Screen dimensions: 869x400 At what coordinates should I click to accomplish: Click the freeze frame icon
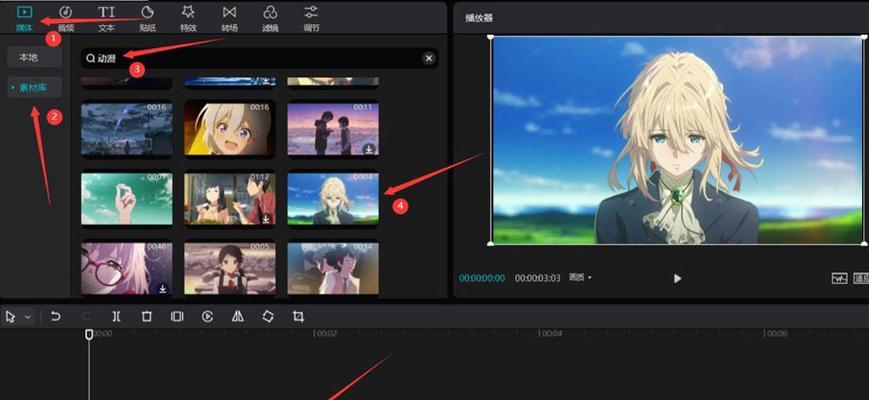click(177, 316)
